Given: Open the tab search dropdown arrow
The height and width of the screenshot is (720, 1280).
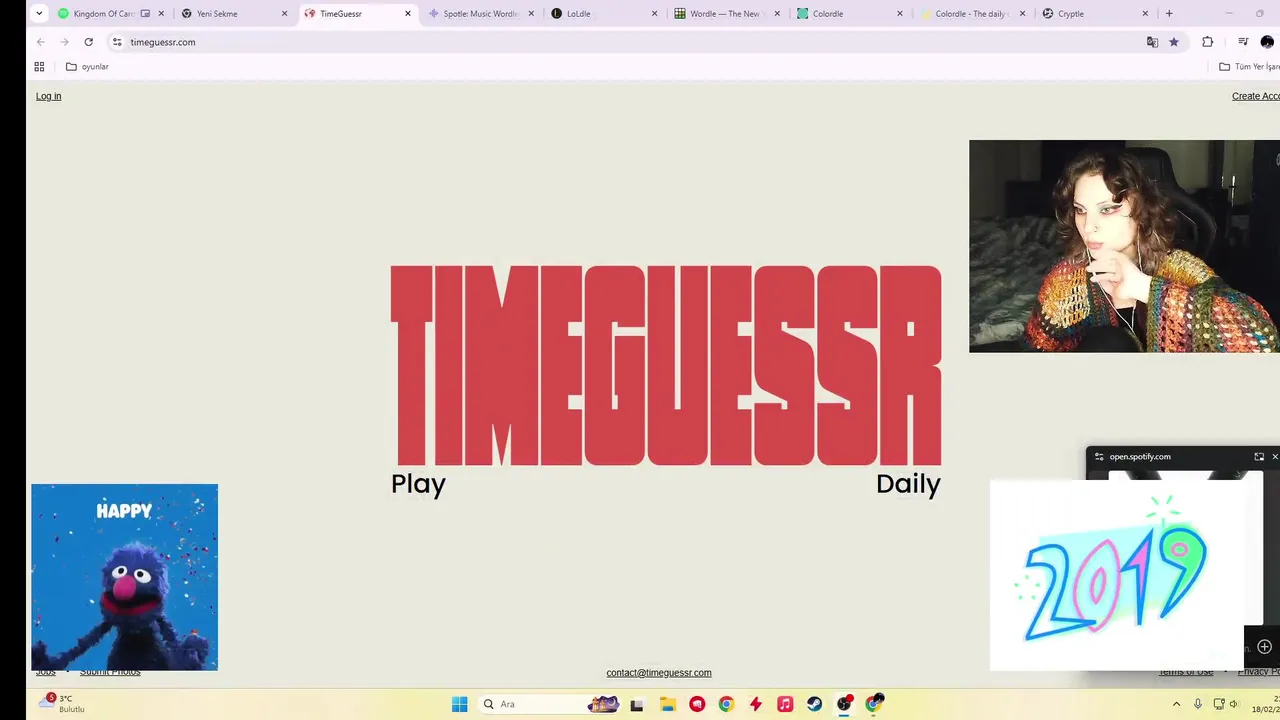Looking at the screenshot, I should pos(39,14).
